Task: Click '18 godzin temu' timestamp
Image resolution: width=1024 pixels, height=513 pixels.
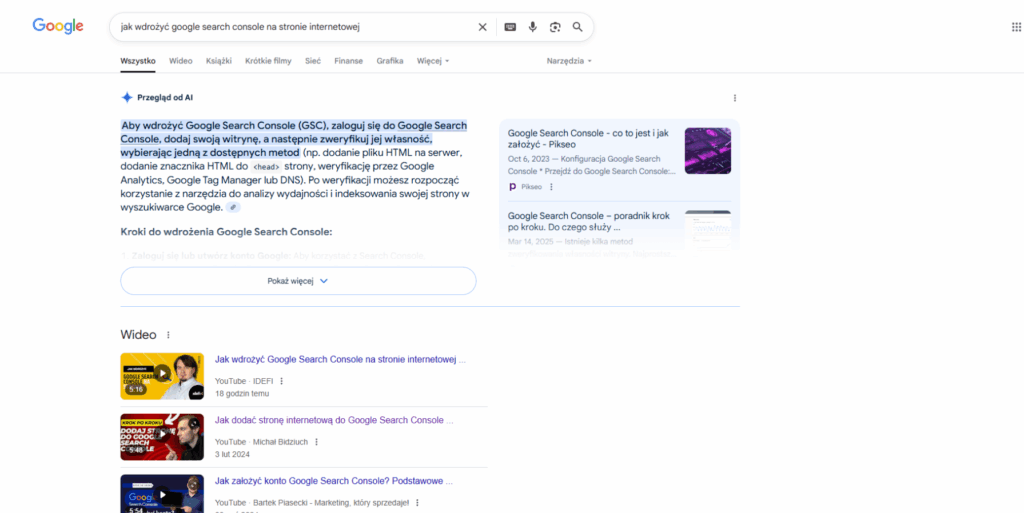Action: pyautogui.click(x=242, y=394)
